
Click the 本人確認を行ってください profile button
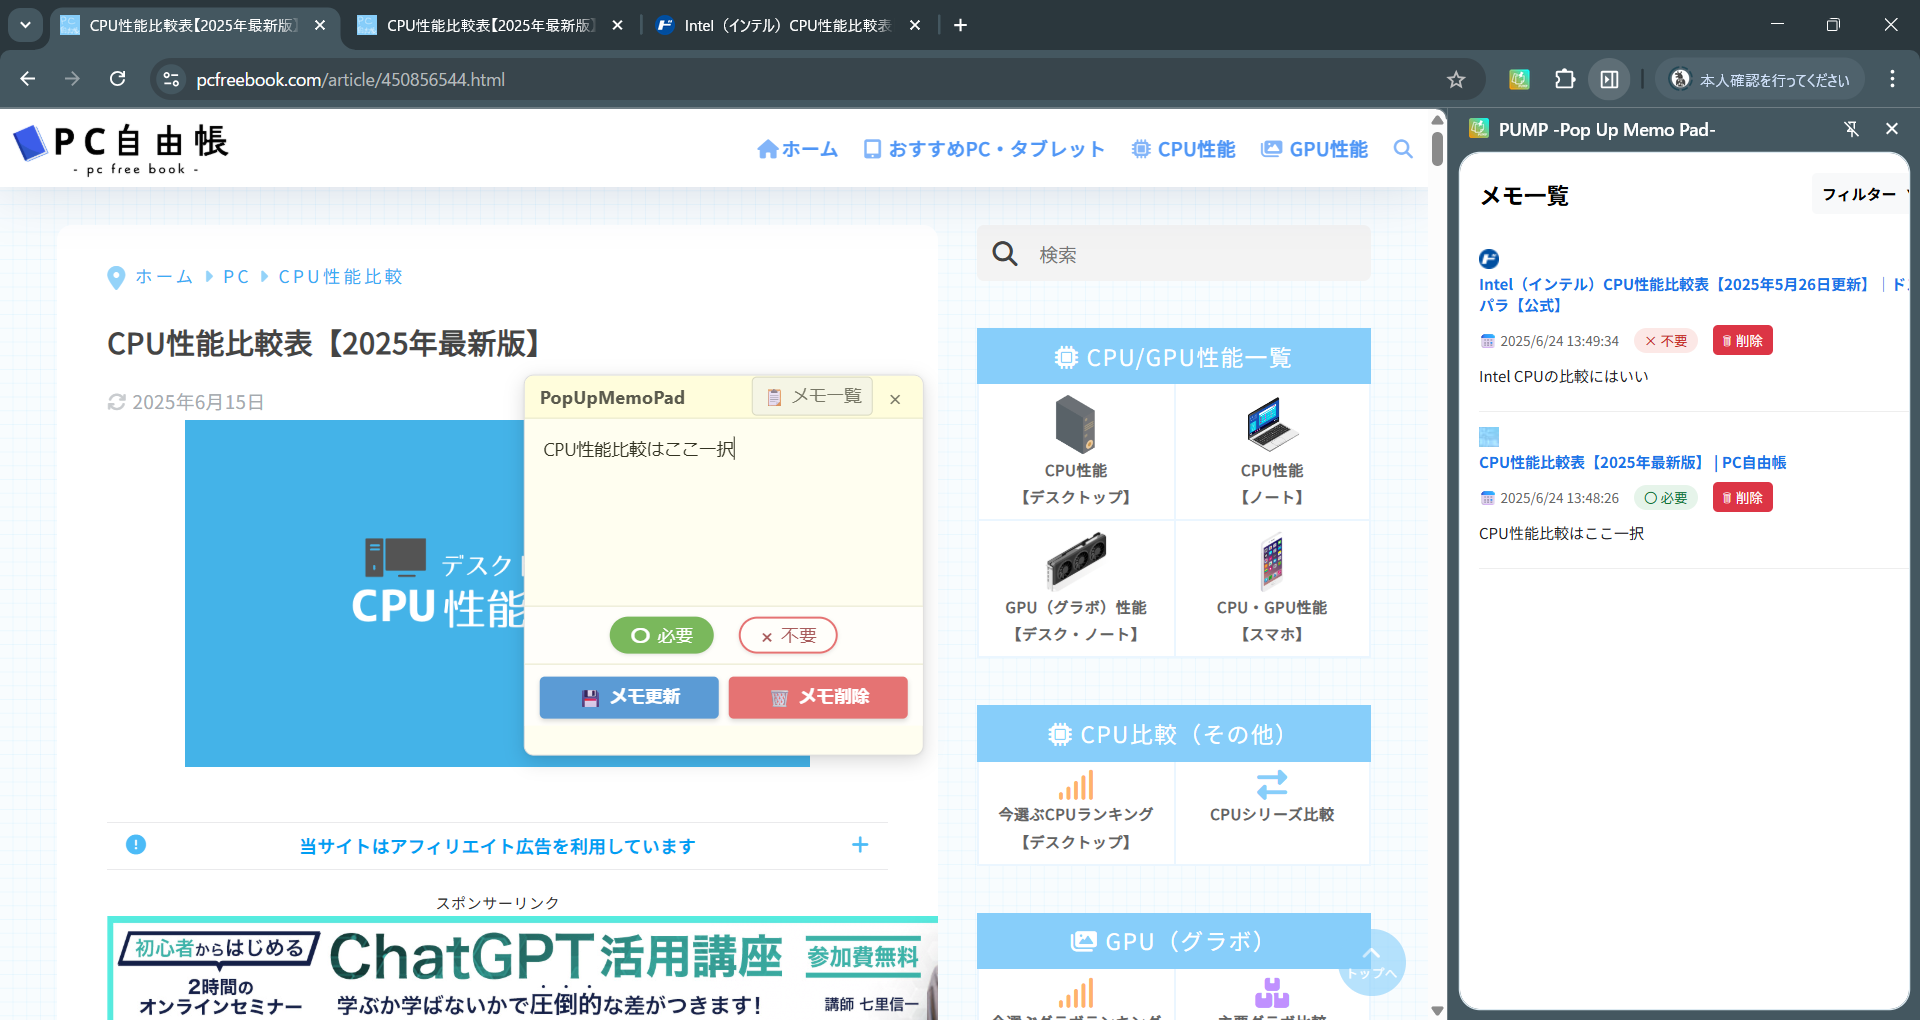tap(1760, 79)
